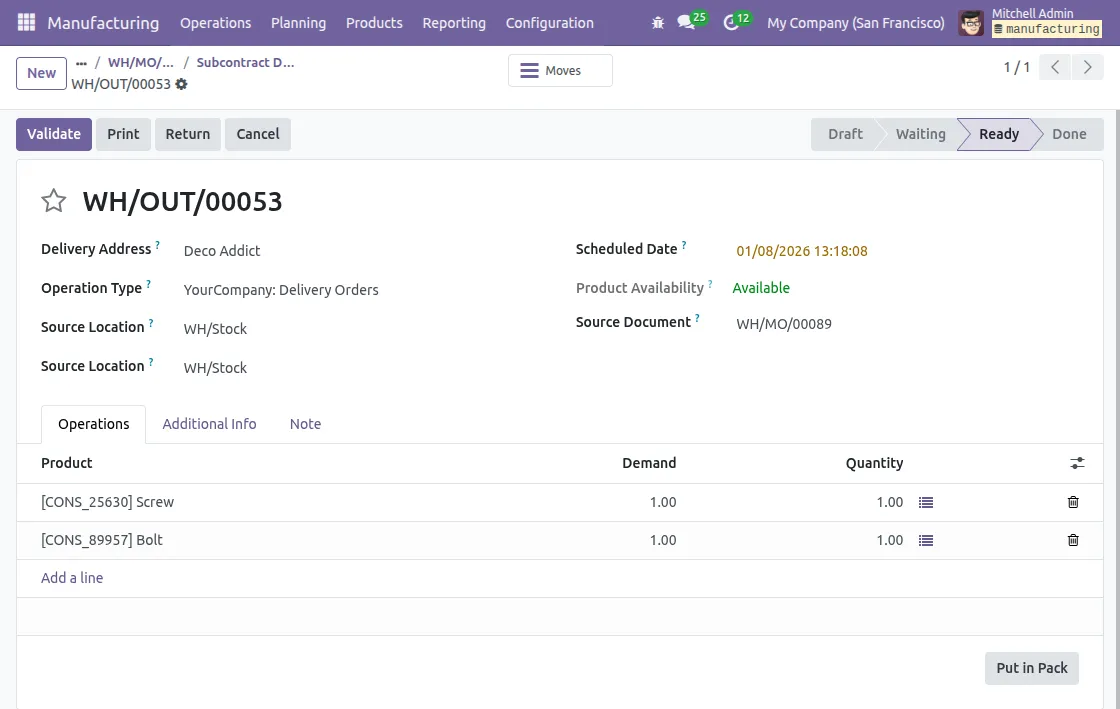The image size is (1120, 709).
Task: Expand the breadcrumb ellipsis
Action: pos(82,63)
